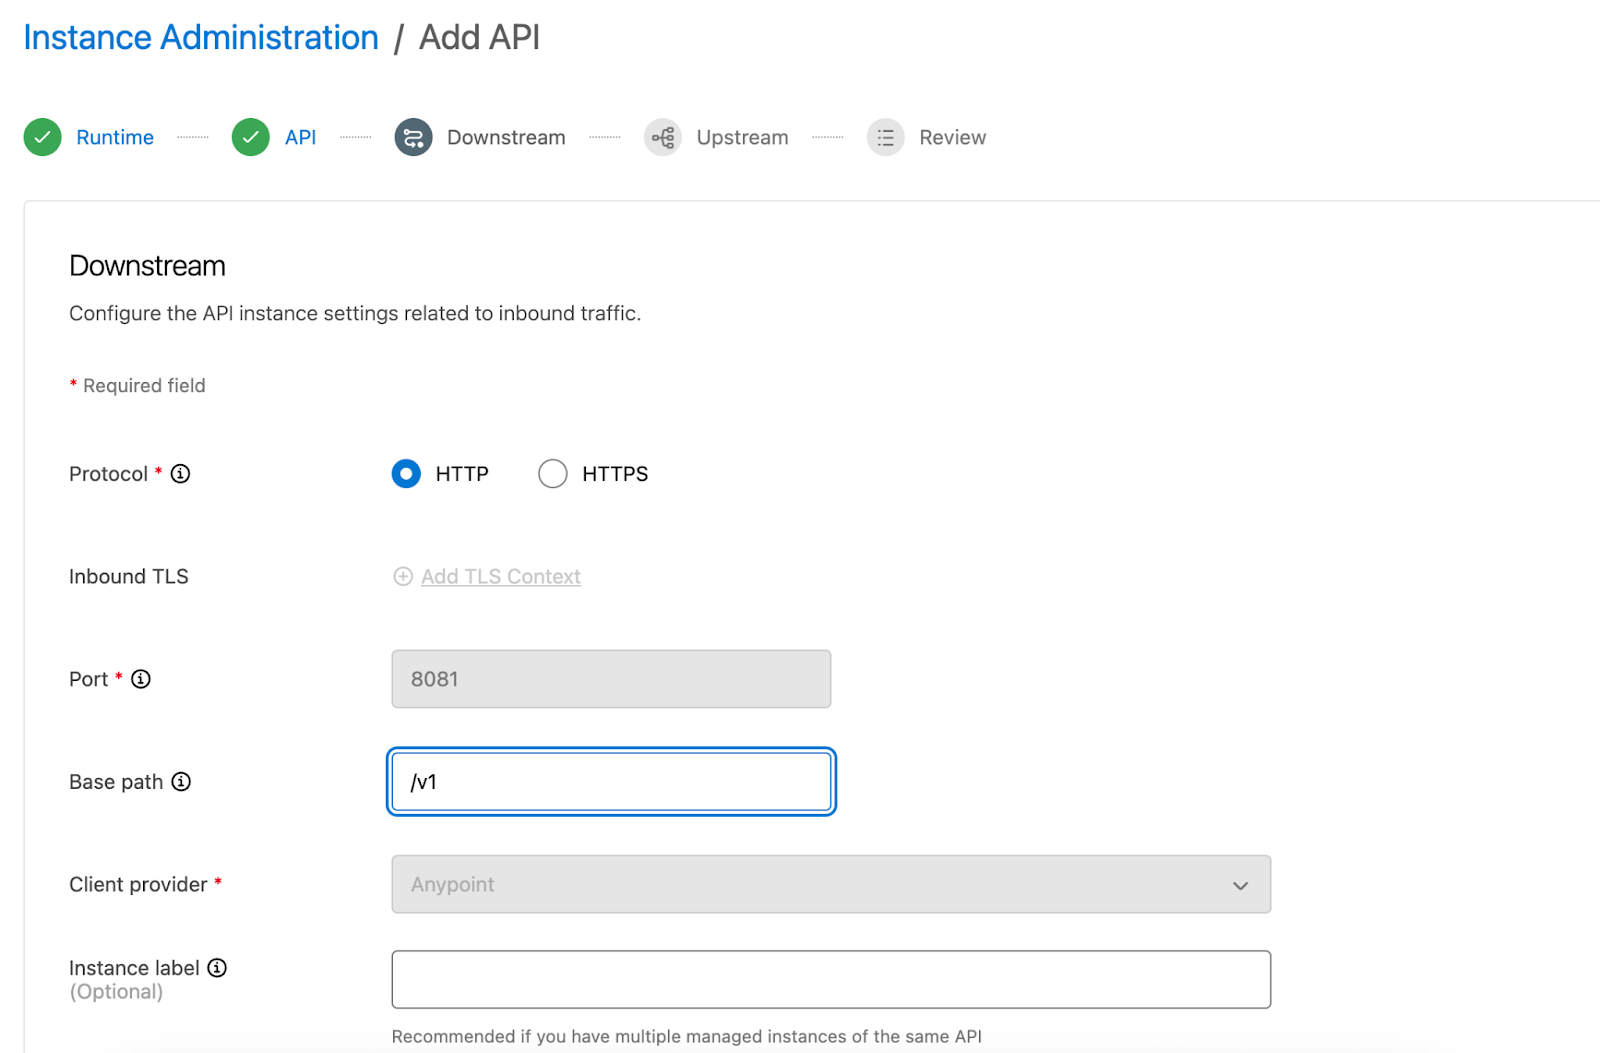Click inside the Base path field
The height and width of the screenshot is (1053, 1600).
tap(610, 782)
